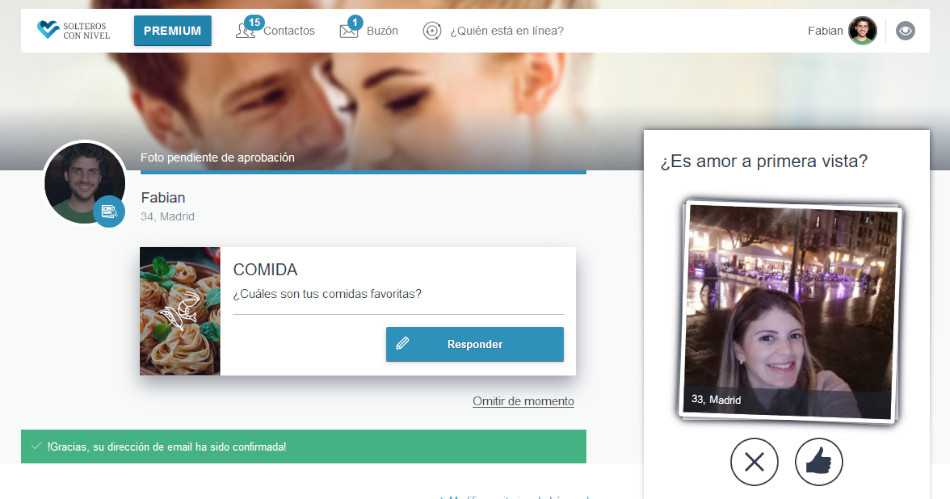Click the checkmark in confirmation banner
Screen dimensions: 950x499
click(36, 446)
